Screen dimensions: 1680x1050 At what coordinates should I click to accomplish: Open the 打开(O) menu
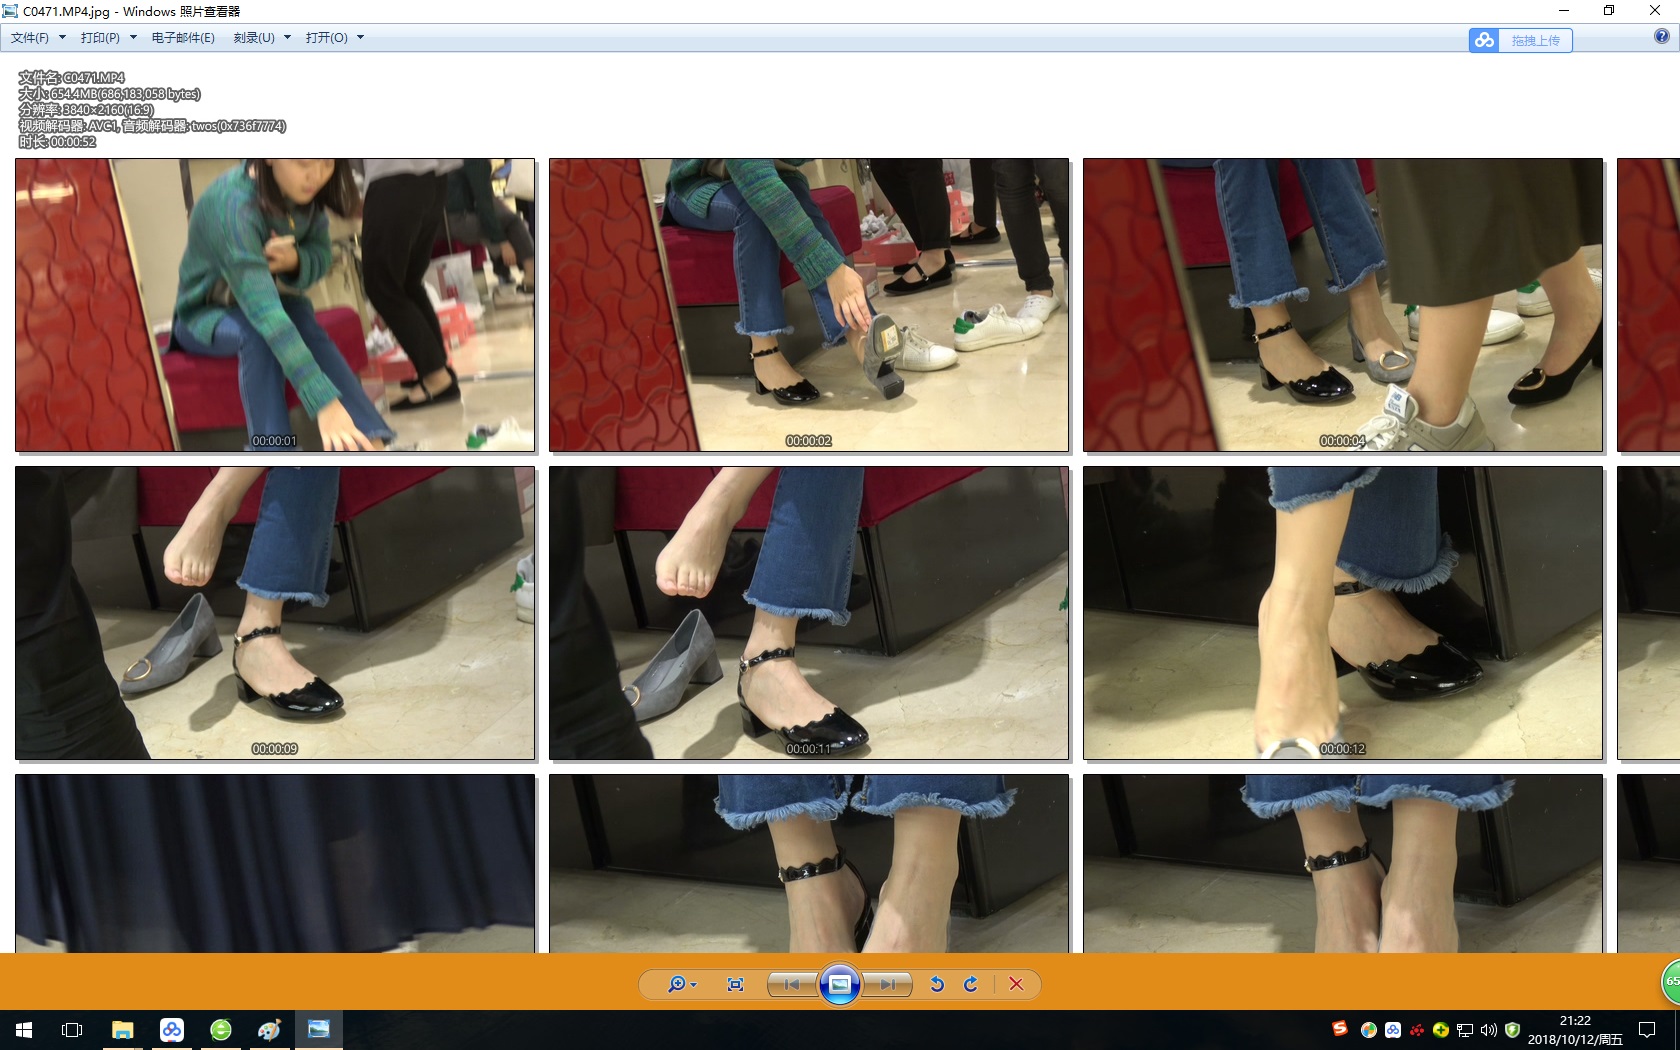tap(334, 38)
